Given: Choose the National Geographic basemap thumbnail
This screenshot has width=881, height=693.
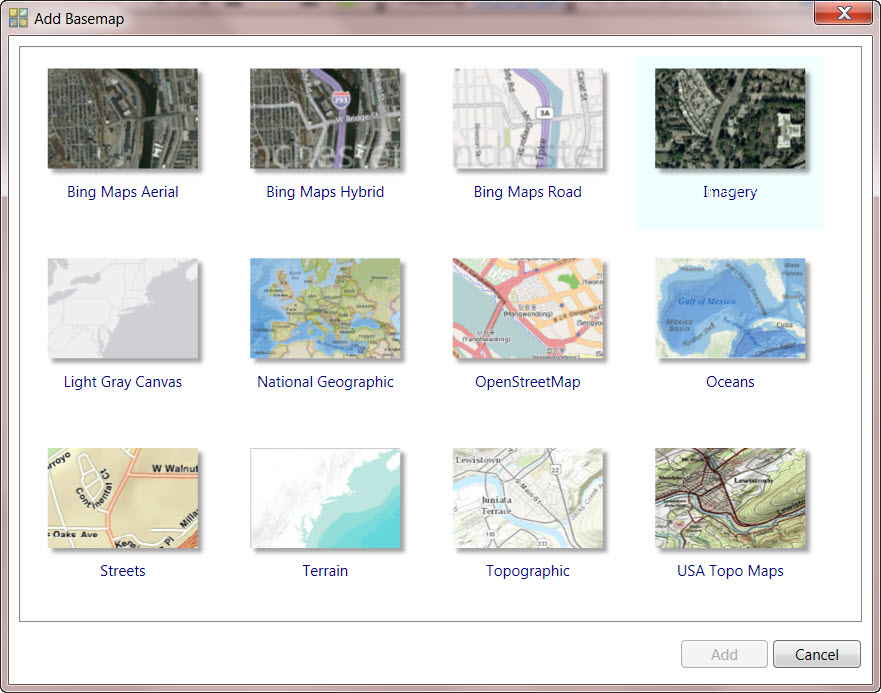Looking at the screenshot, I should point(325,308).
